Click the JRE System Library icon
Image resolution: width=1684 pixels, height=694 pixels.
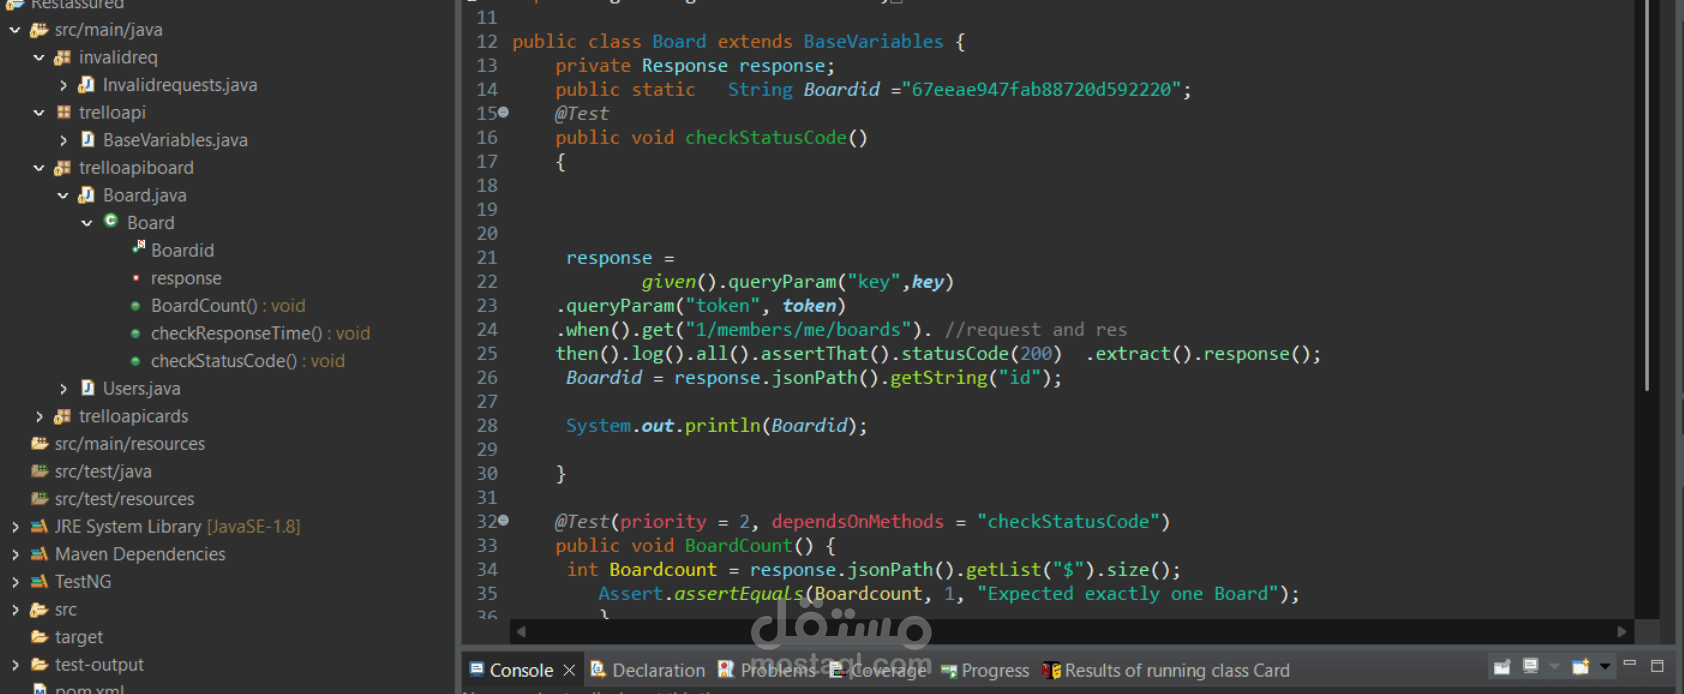39,526
